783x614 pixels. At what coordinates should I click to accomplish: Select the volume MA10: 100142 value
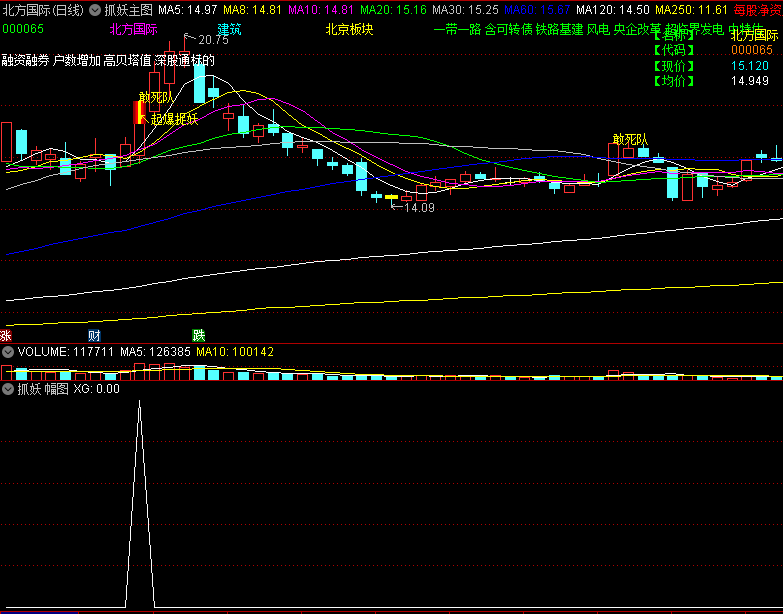click(x=235, y=352)
